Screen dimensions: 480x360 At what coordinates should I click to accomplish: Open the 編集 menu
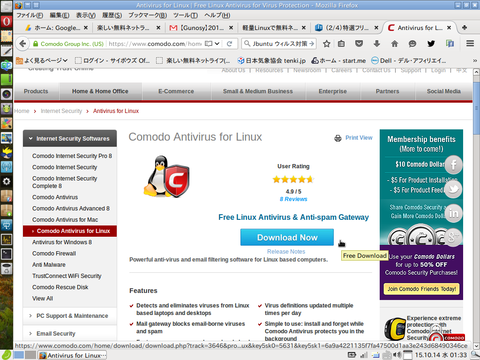[x=59, y=15]
